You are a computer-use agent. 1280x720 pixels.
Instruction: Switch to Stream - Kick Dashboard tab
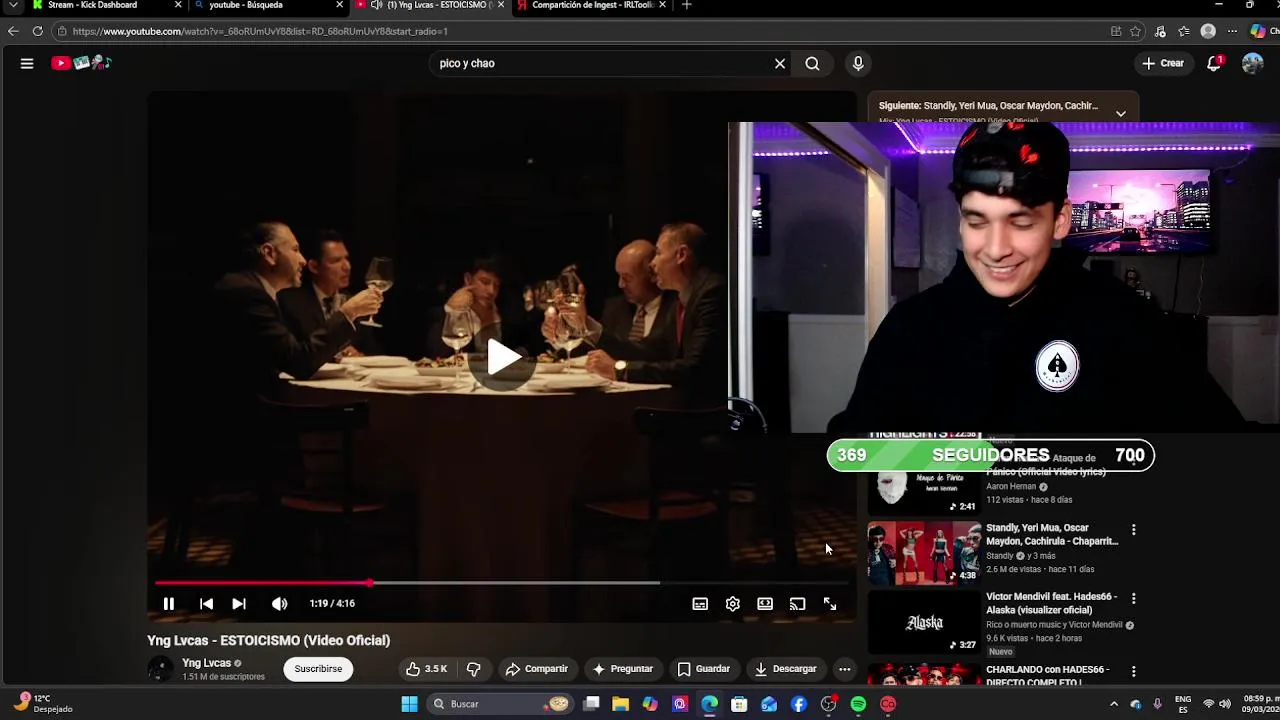tap(92, 5)
